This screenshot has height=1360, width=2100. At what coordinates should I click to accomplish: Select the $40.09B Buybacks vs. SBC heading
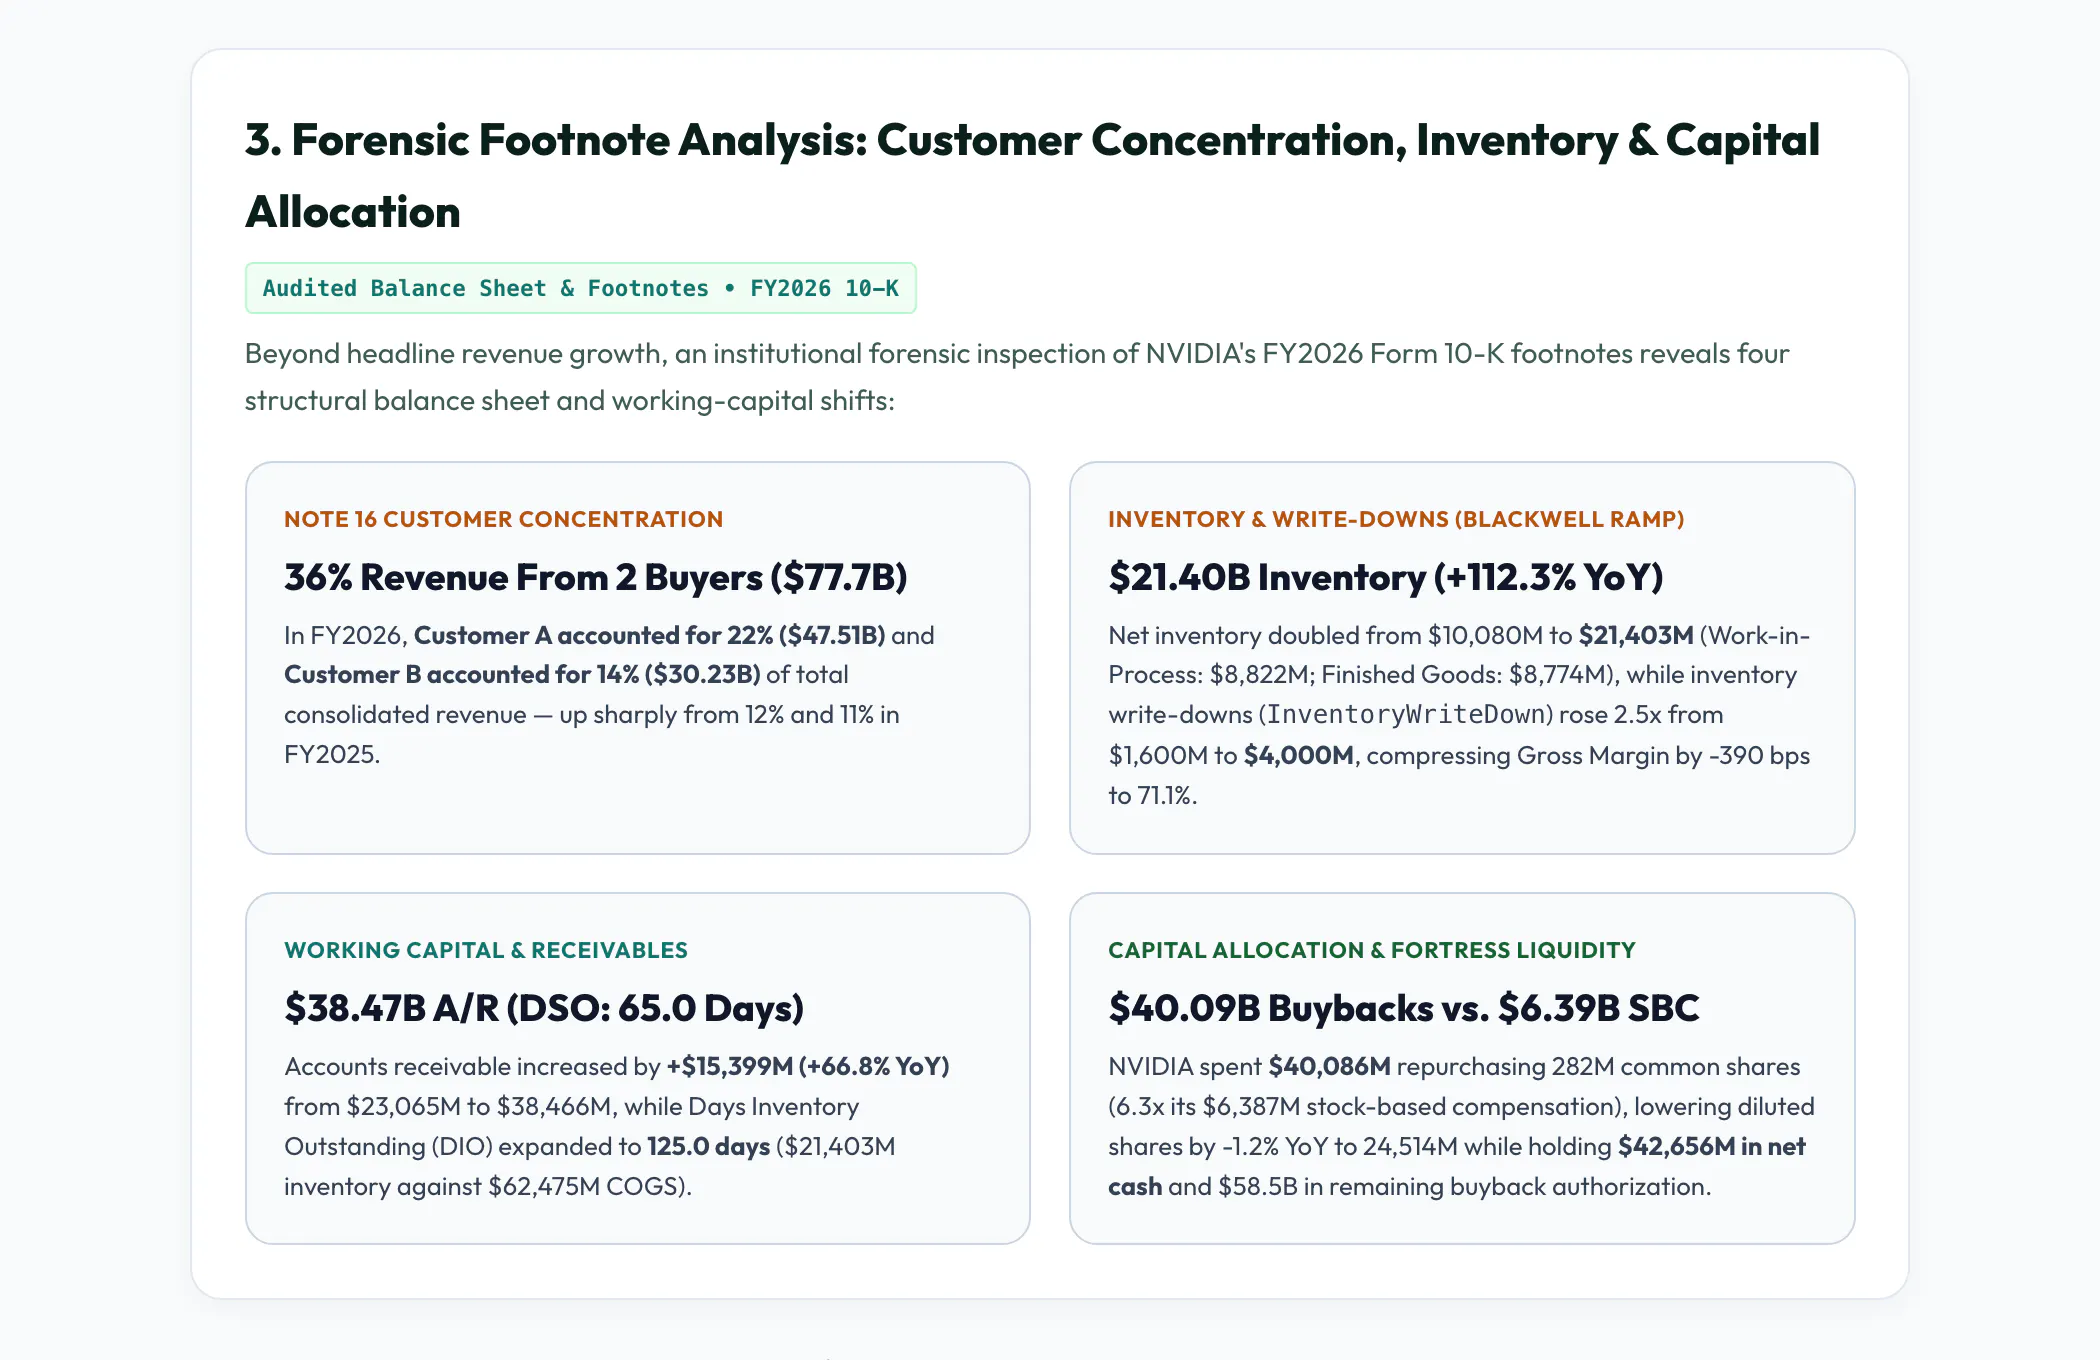(x=1403, y=1008)
